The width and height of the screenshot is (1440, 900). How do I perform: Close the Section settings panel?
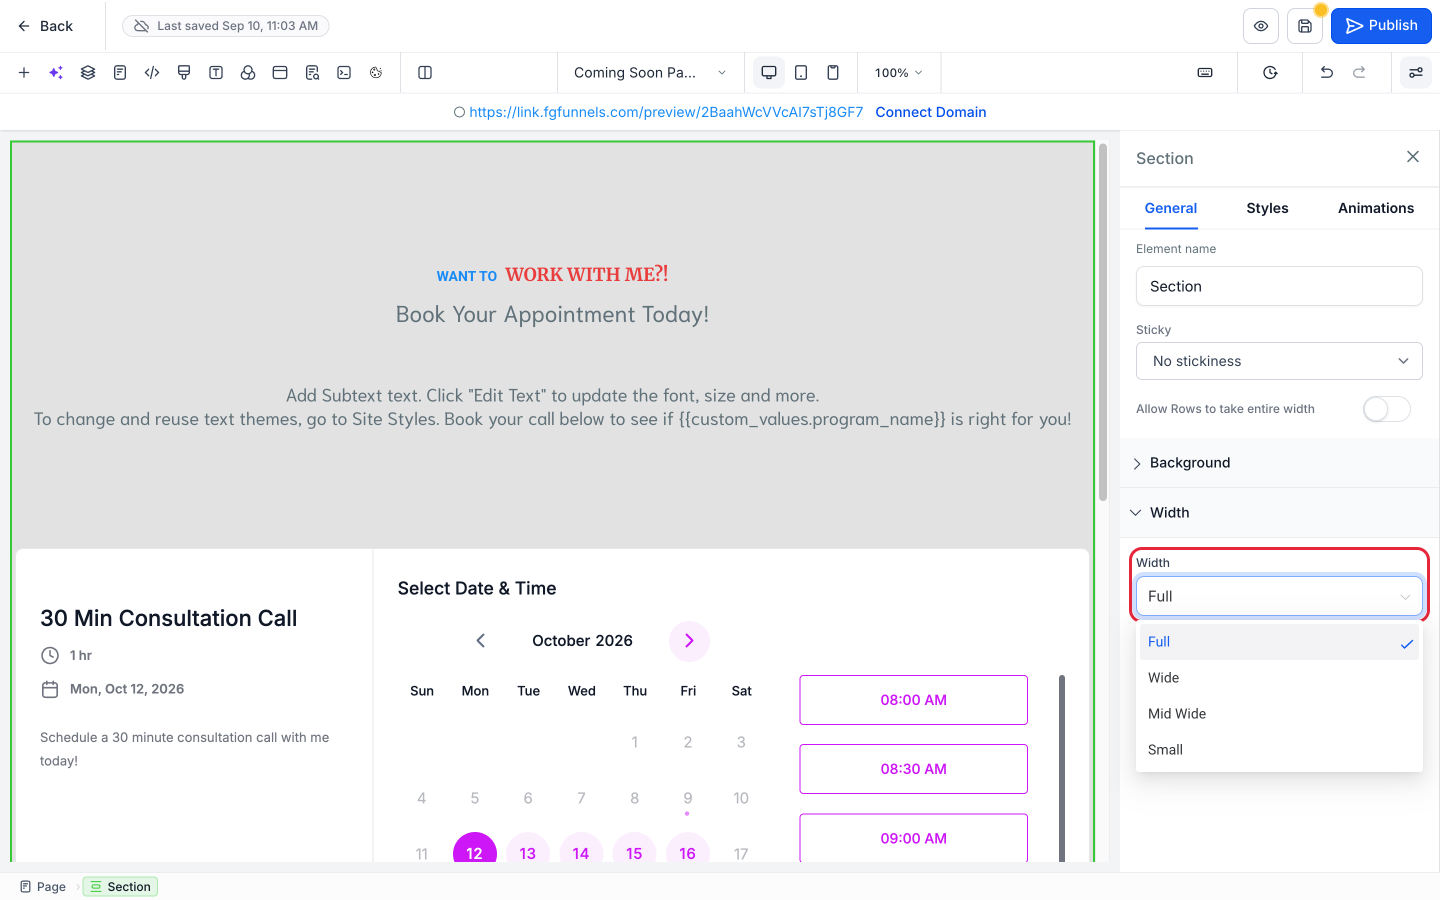(1413, 157)
